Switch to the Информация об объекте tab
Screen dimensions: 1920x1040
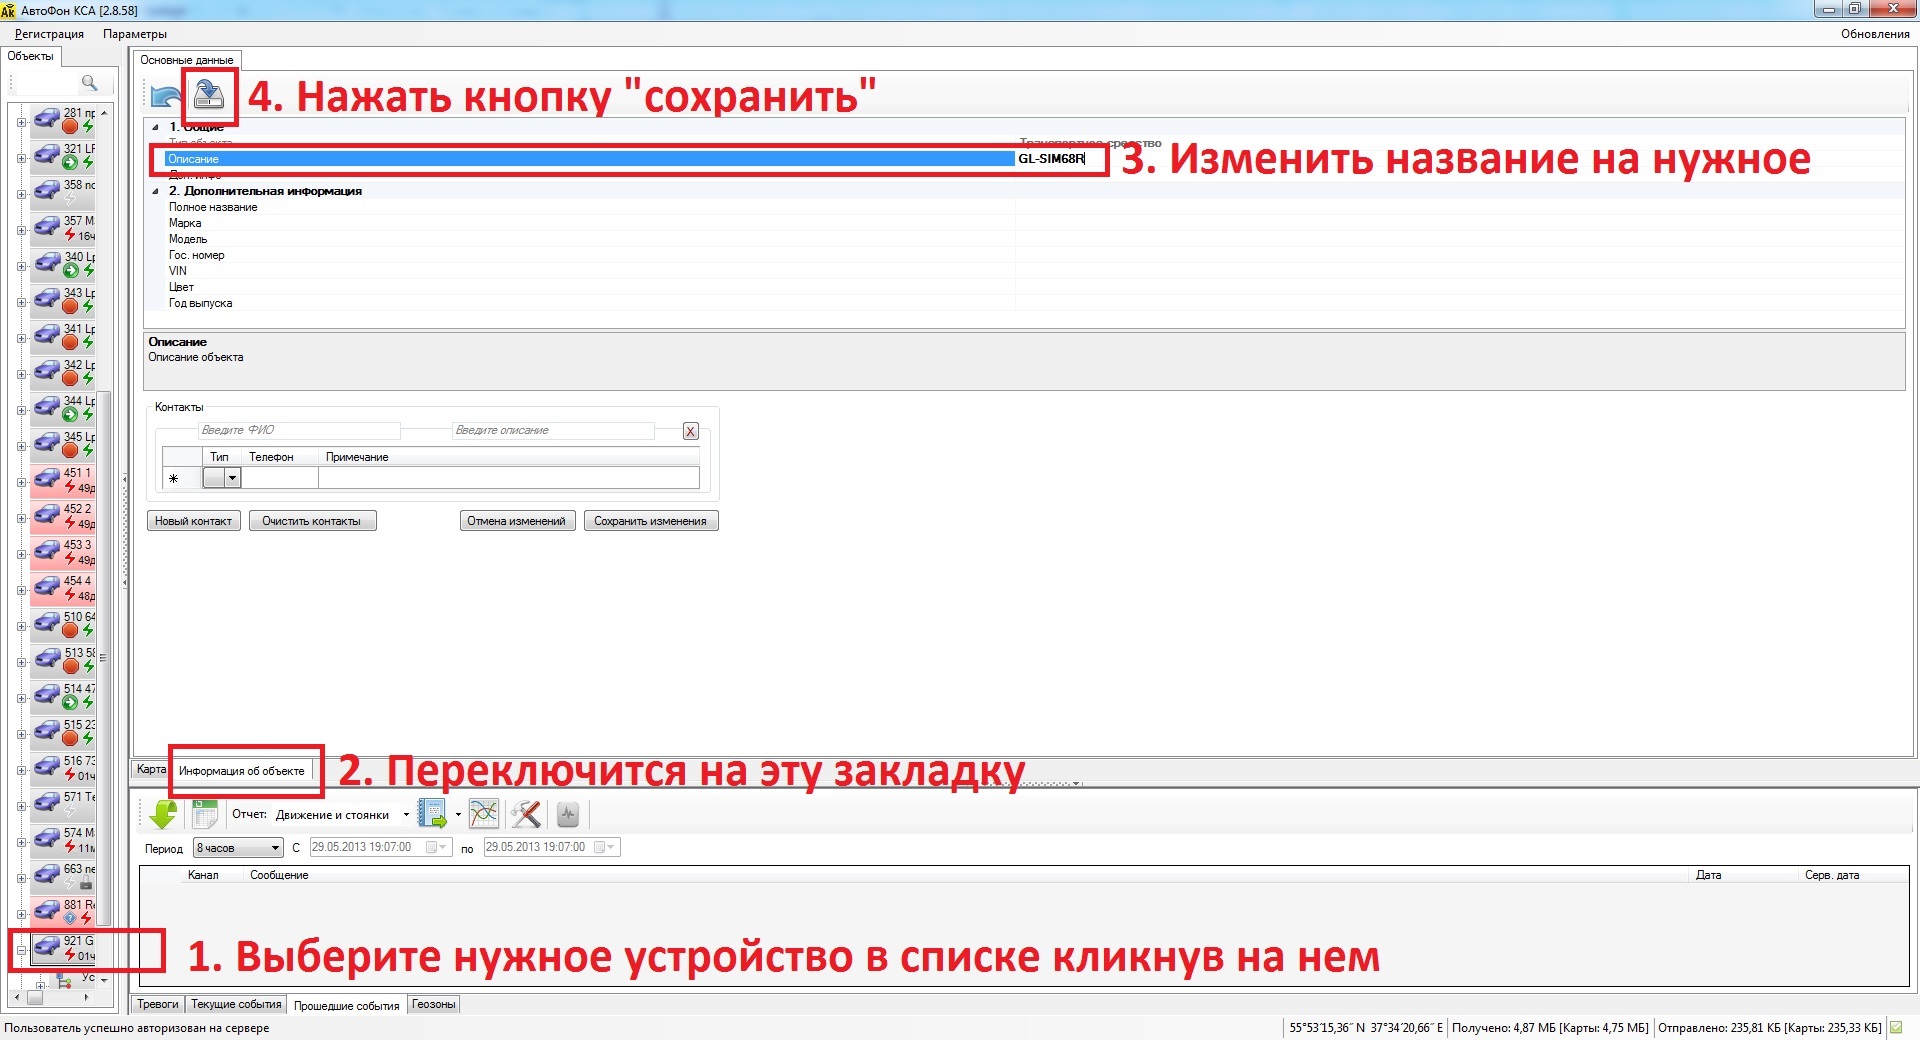click(x=241, y=771)
